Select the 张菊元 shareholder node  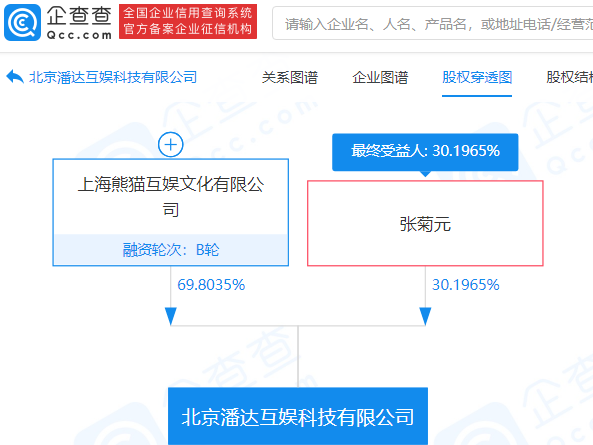point(425,223)
